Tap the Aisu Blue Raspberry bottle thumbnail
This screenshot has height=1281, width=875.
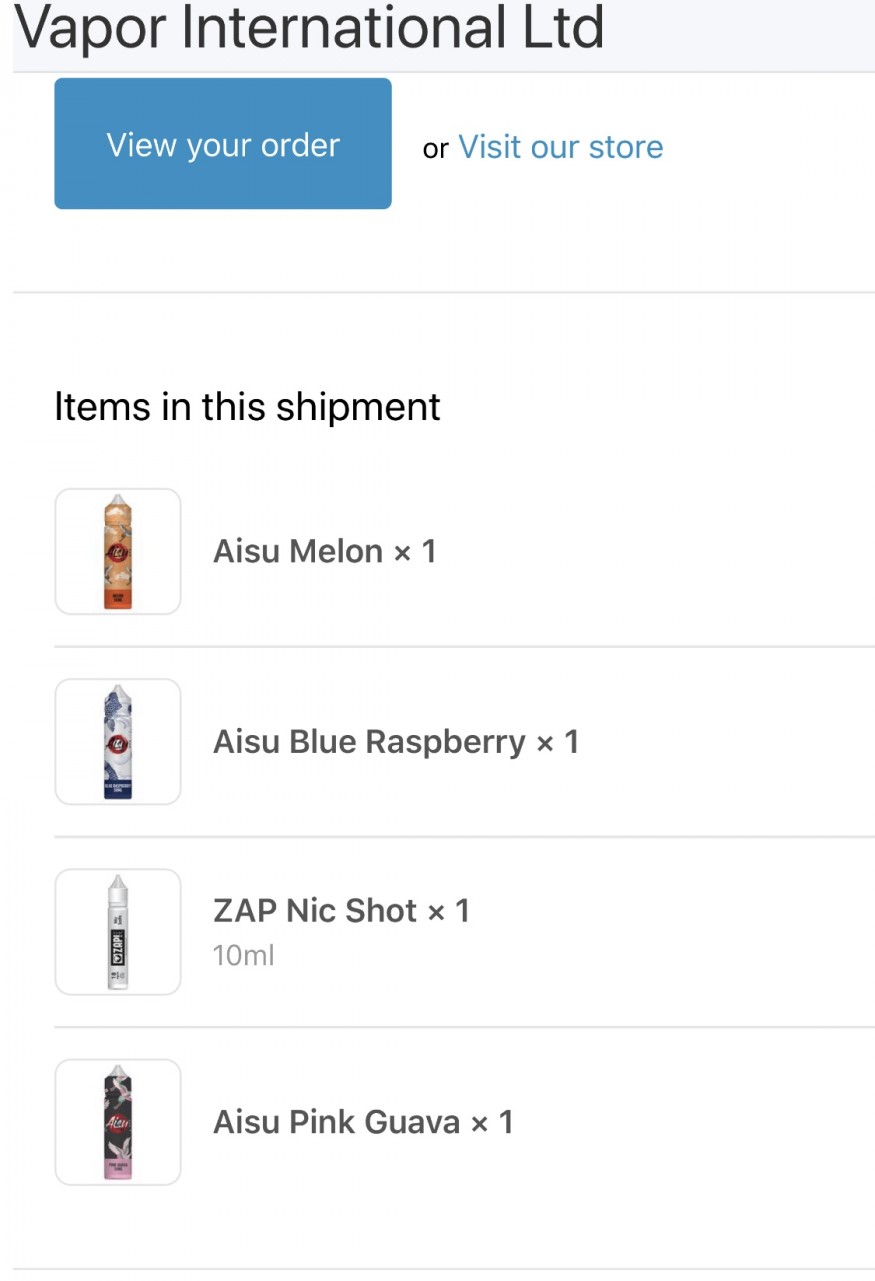coord(118,741)
